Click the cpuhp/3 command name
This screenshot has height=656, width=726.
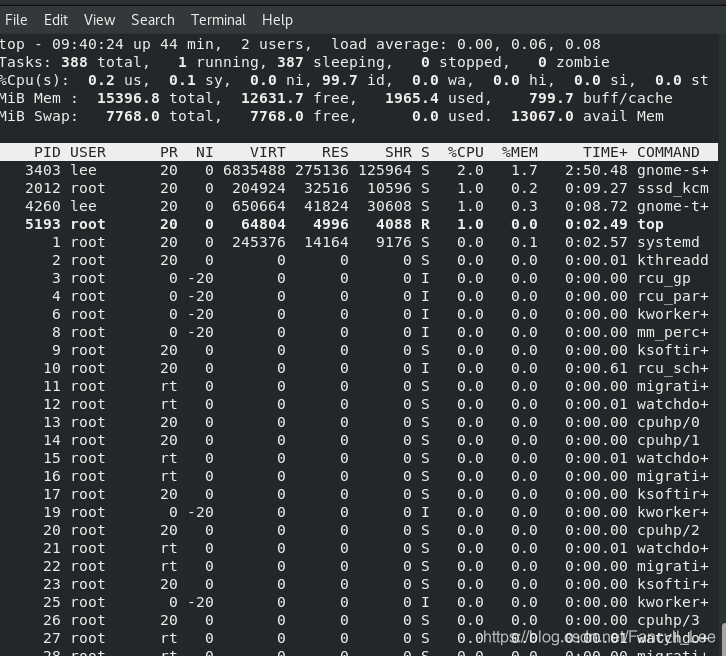668,620
